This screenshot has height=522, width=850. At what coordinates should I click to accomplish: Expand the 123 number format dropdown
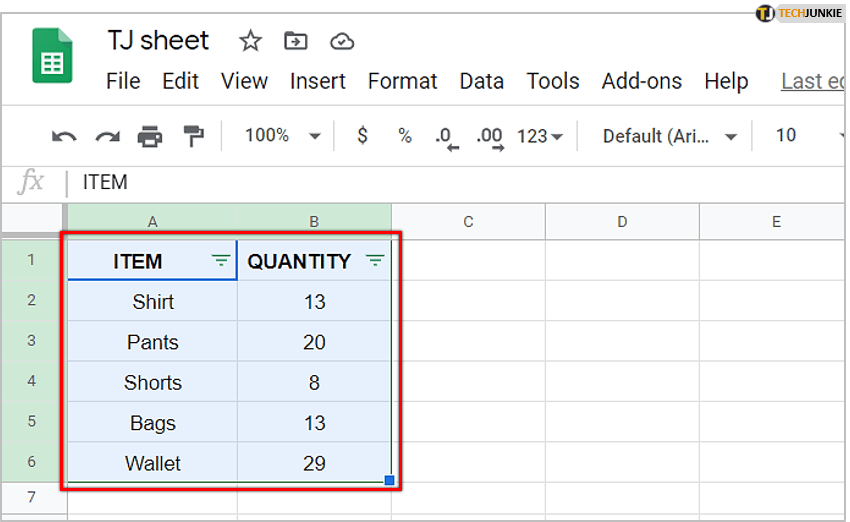pyautogui.click(x=540, y=136)
